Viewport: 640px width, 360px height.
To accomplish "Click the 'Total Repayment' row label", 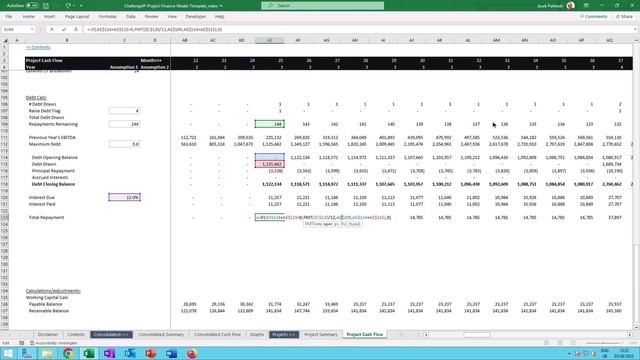I will click(46, 218).
